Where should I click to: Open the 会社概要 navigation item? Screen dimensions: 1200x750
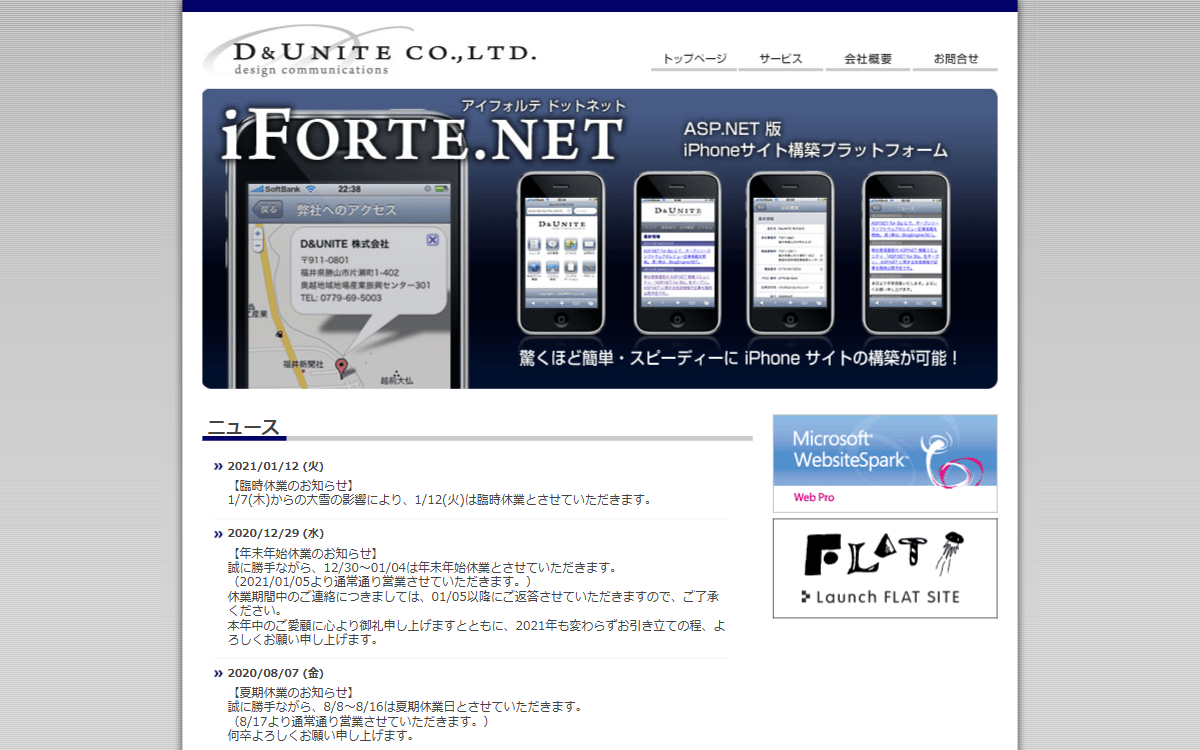click(868, 59)
